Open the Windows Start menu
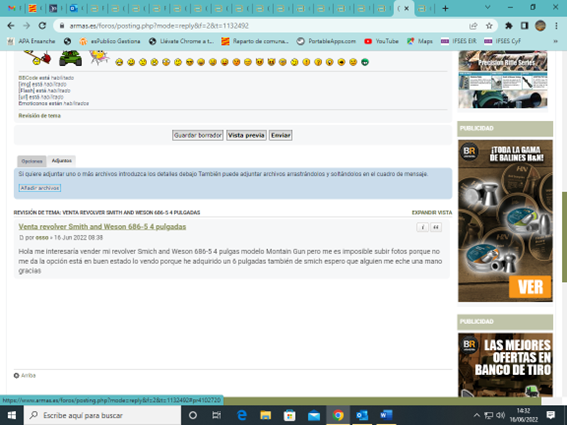The height and width of the screenshot is (425, 567). click(12, 415)
